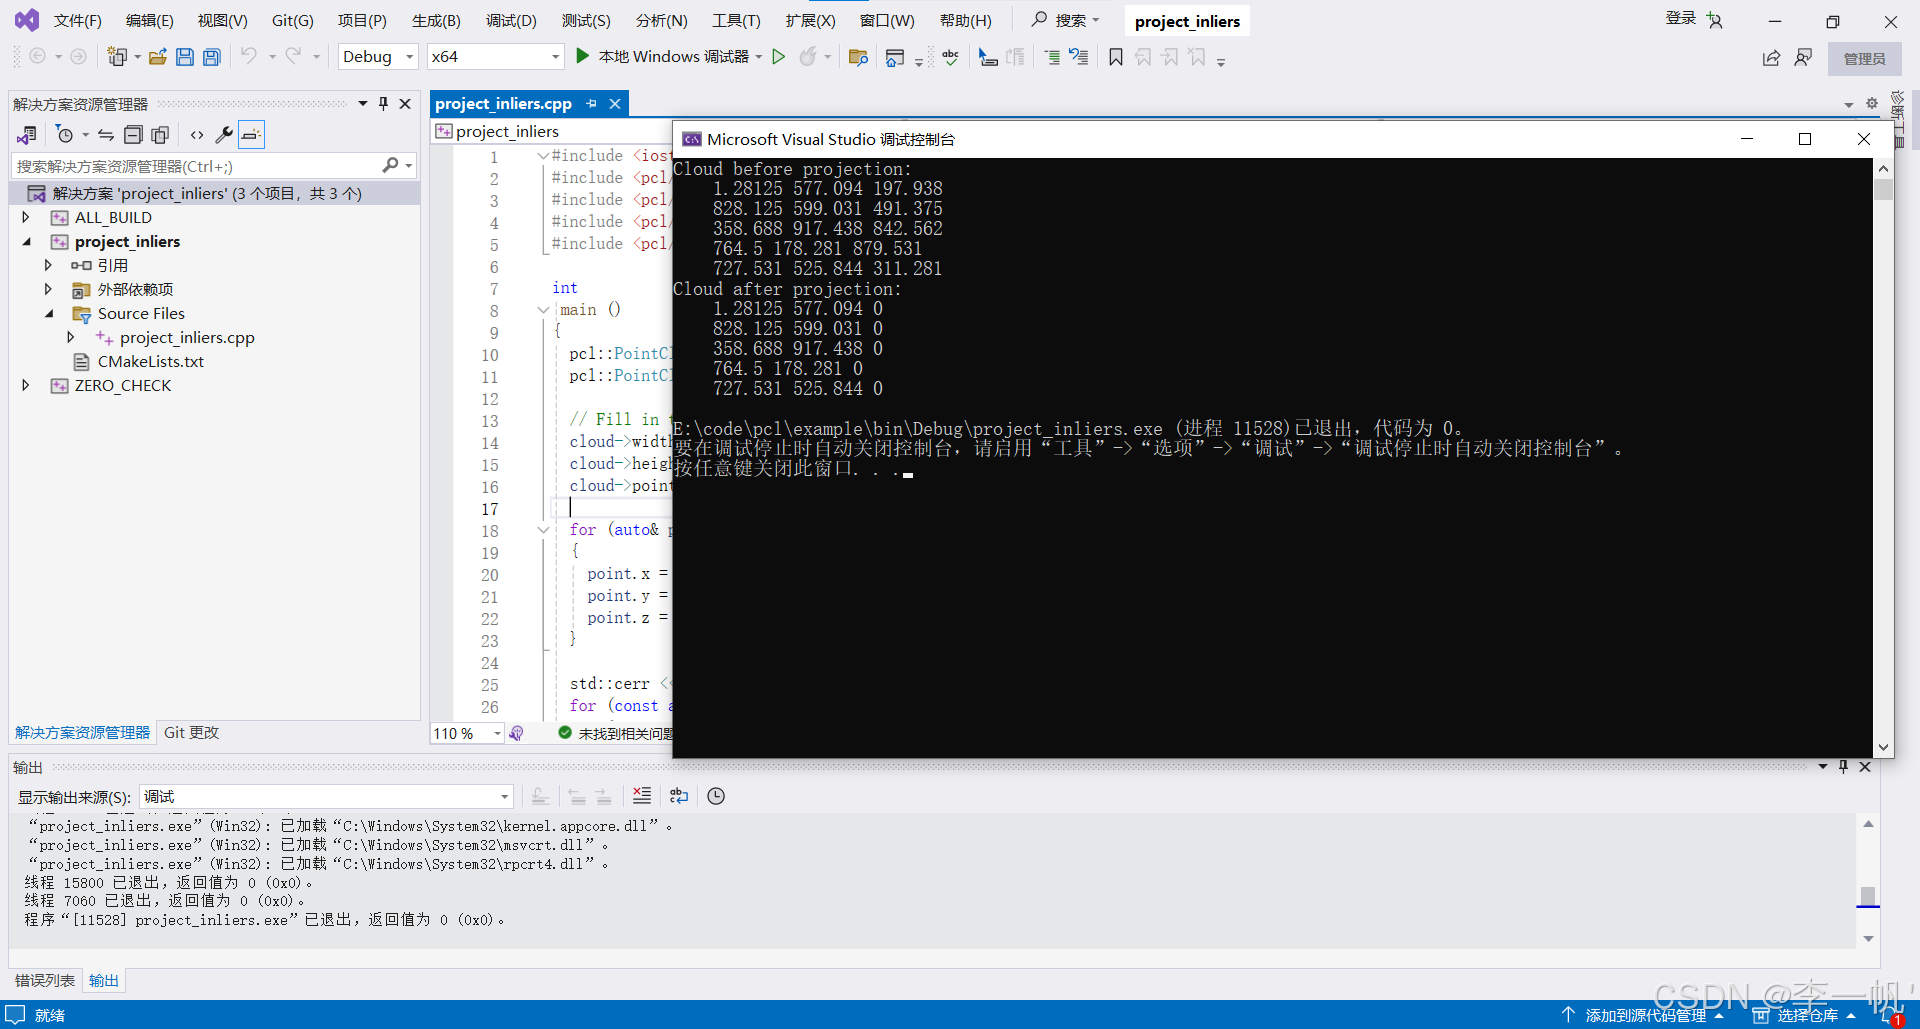Click the Open File folder icon

pos(158,57)
